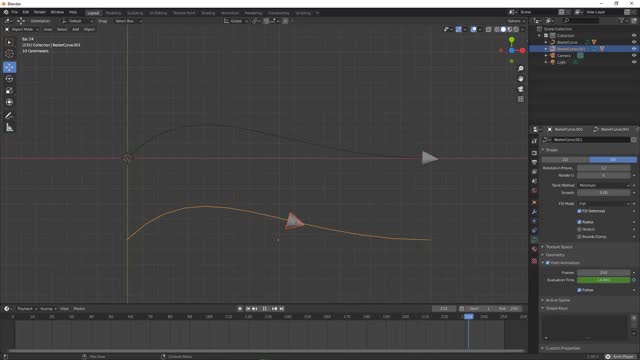The width and height of the screenshot is (640, 360).
Task: Toggle the Radius checkbox
Action: coord(579,222)
